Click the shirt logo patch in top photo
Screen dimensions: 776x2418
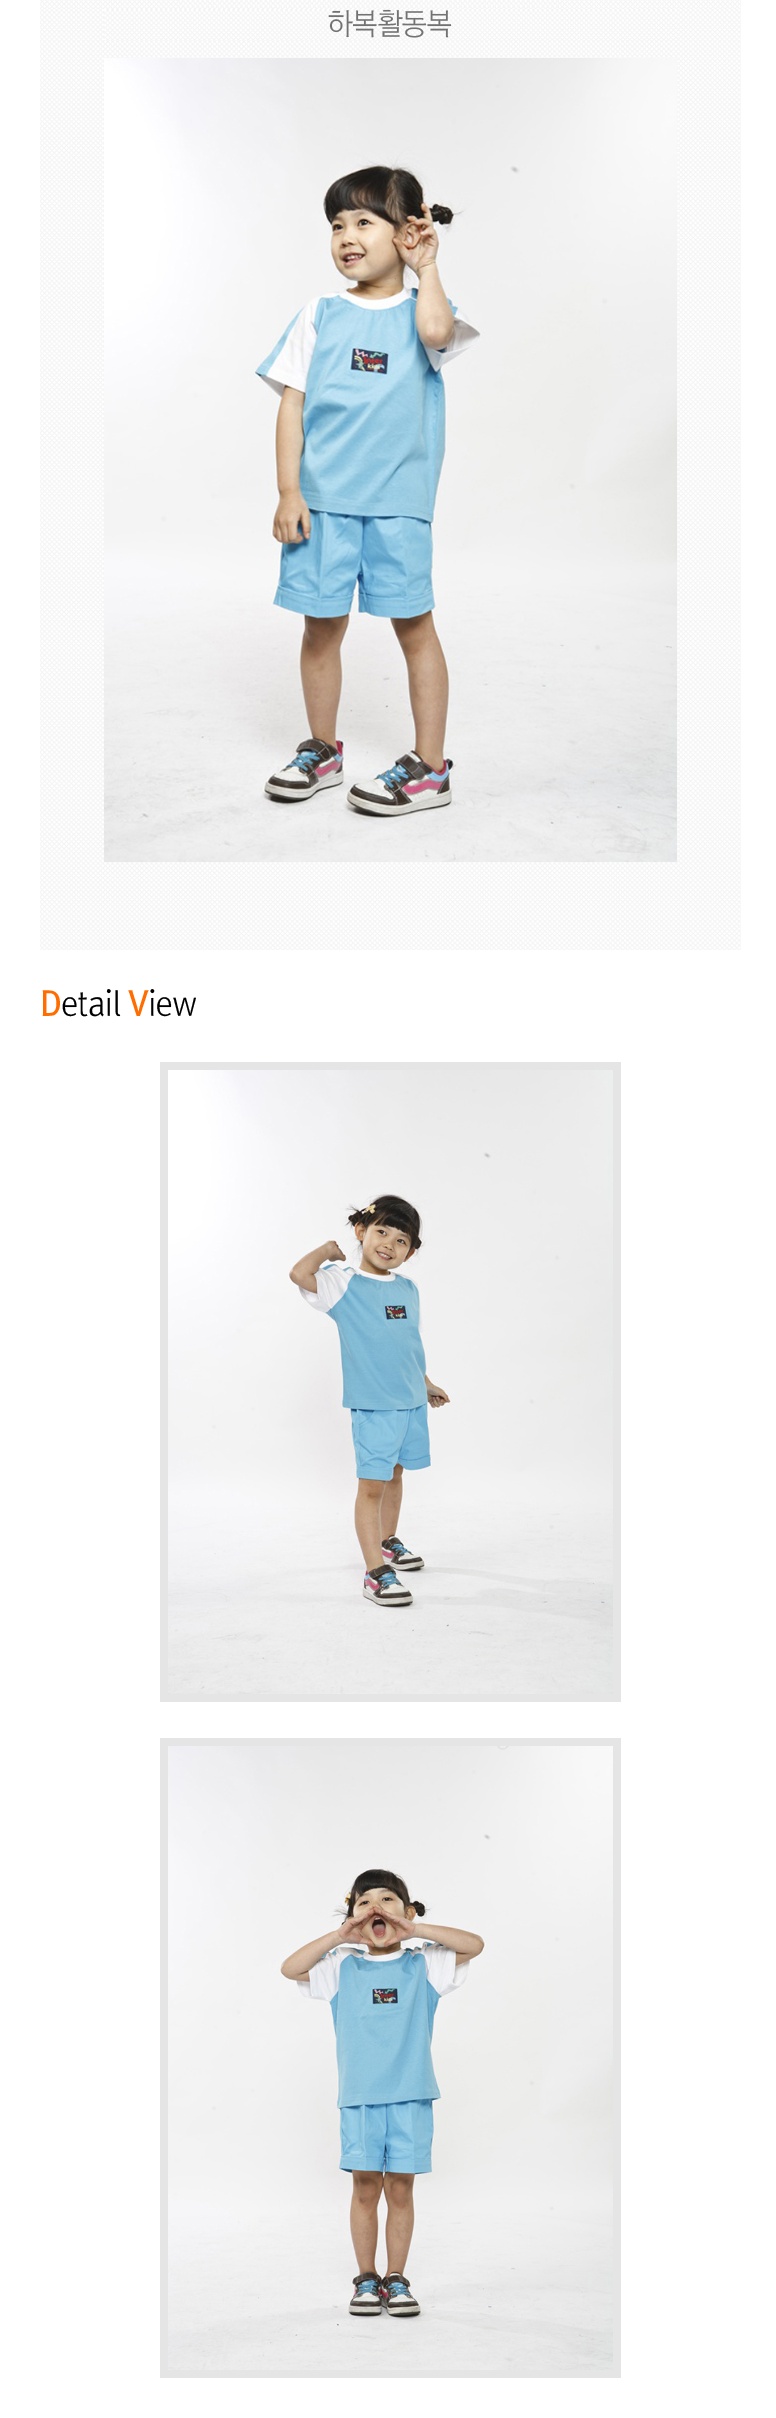(369, 361)
